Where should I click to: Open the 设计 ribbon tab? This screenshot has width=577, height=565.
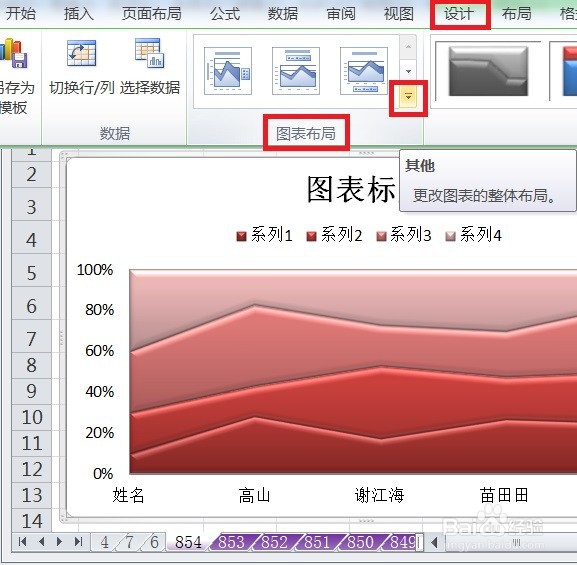[x=459, y=14]
